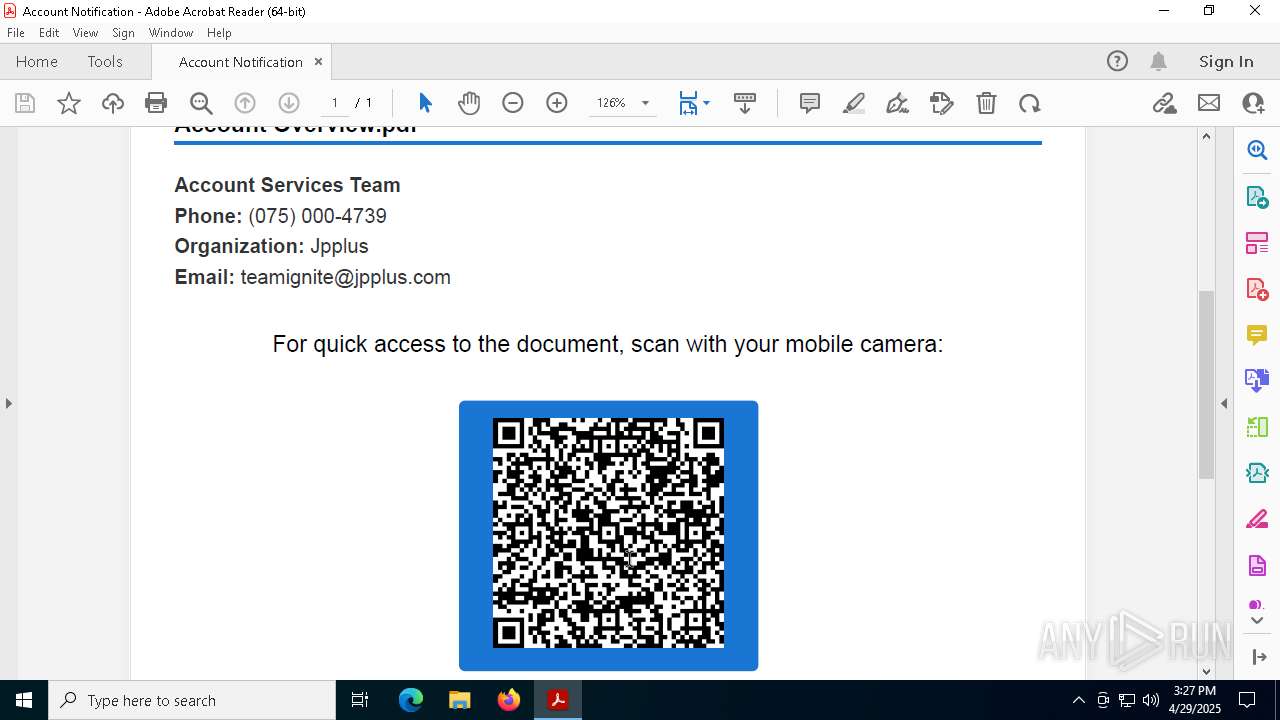This screenshot has width=1280, height=720.
Task: Send file by email icon
Action: click(x=1209, y=103)
